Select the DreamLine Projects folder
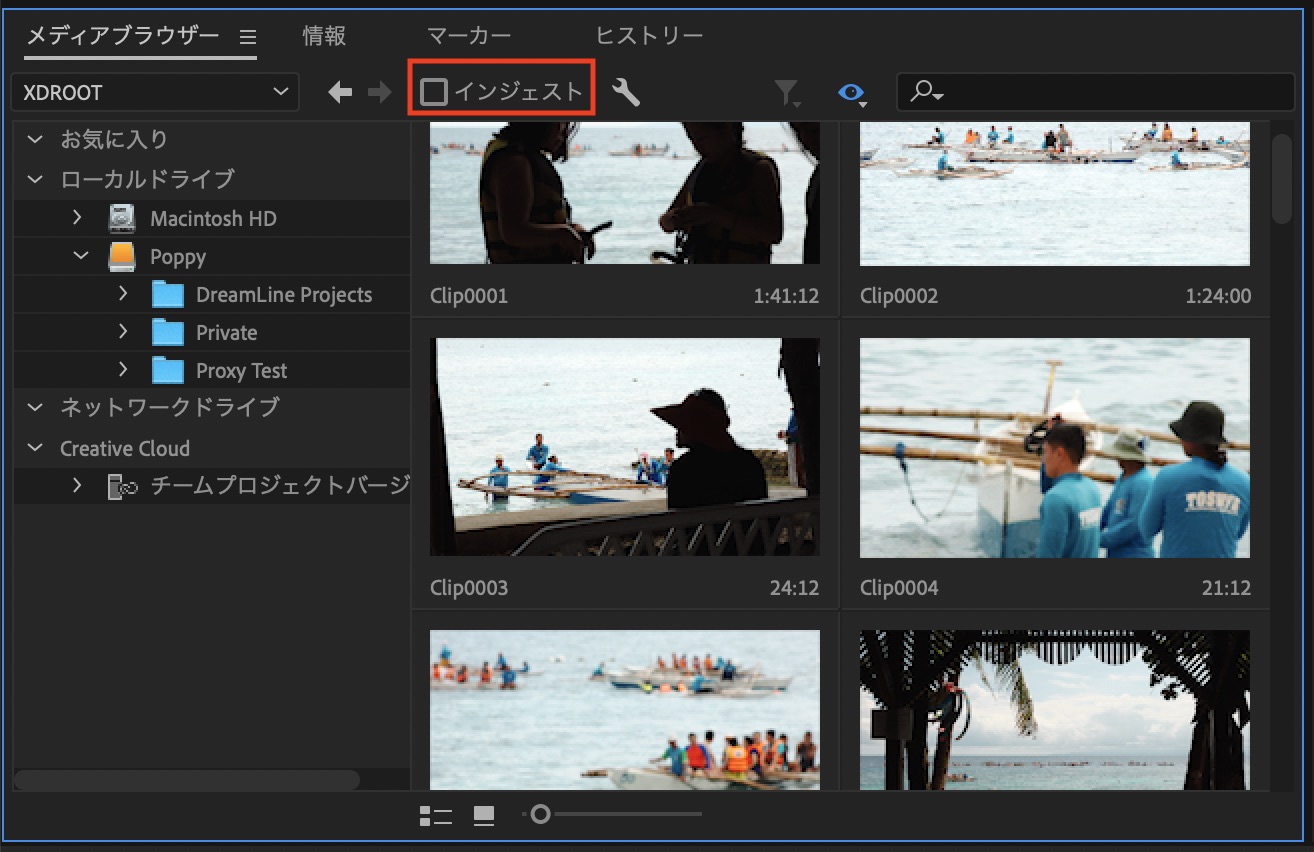 [x=284, y=295]
